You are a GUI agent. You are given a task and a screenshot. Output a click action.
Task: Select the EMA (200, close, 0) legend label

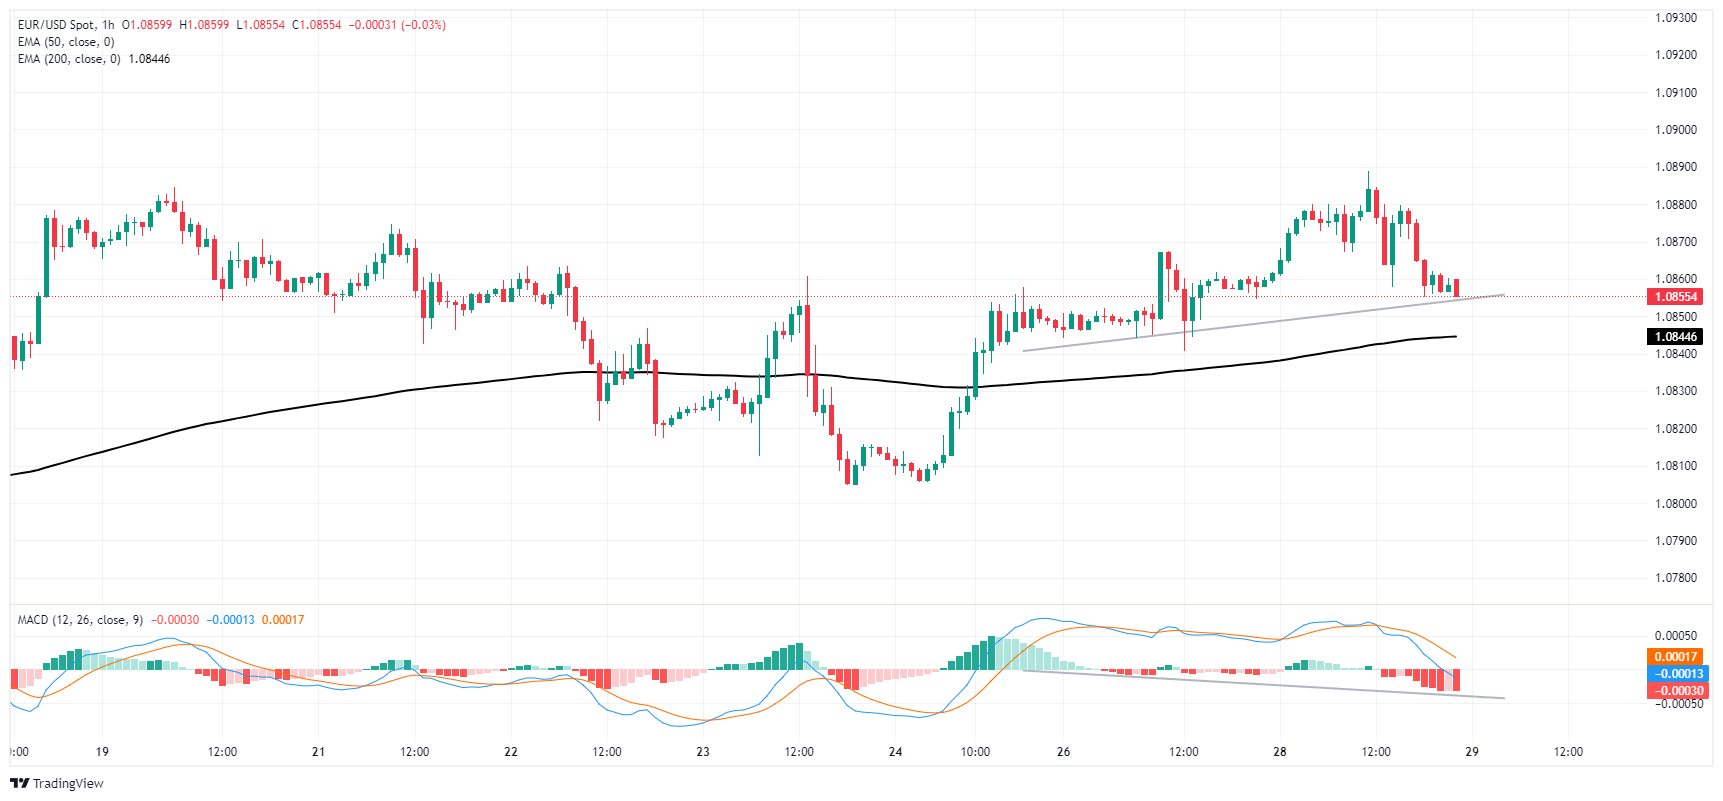tap(68, 59)
